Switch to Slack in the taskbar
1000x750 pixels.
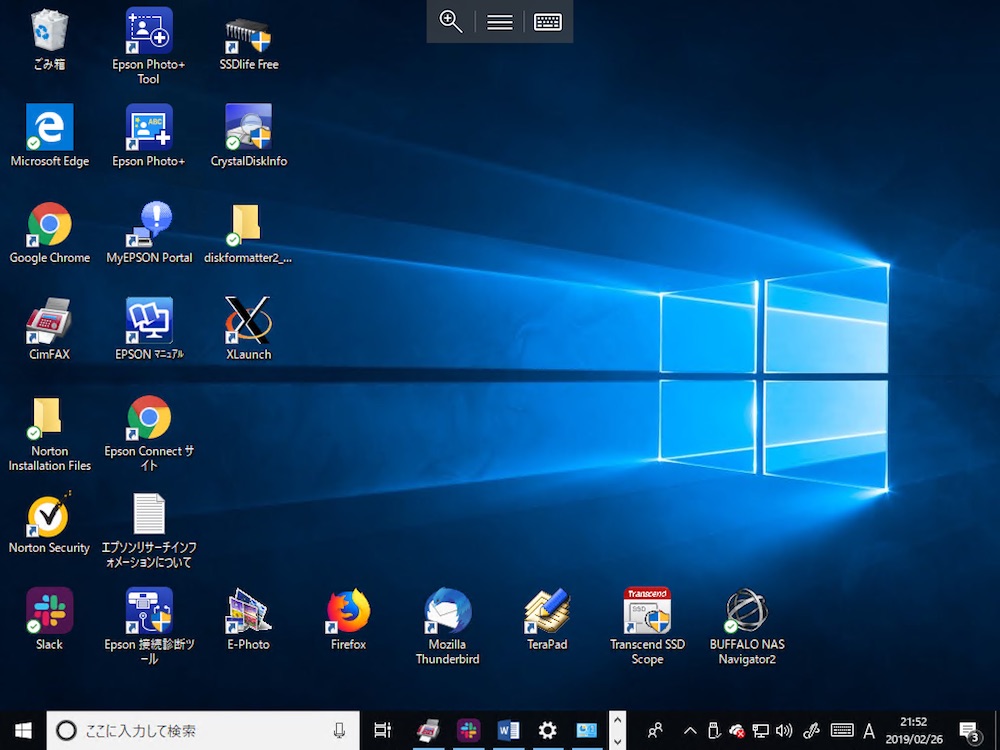click(468, 730)
